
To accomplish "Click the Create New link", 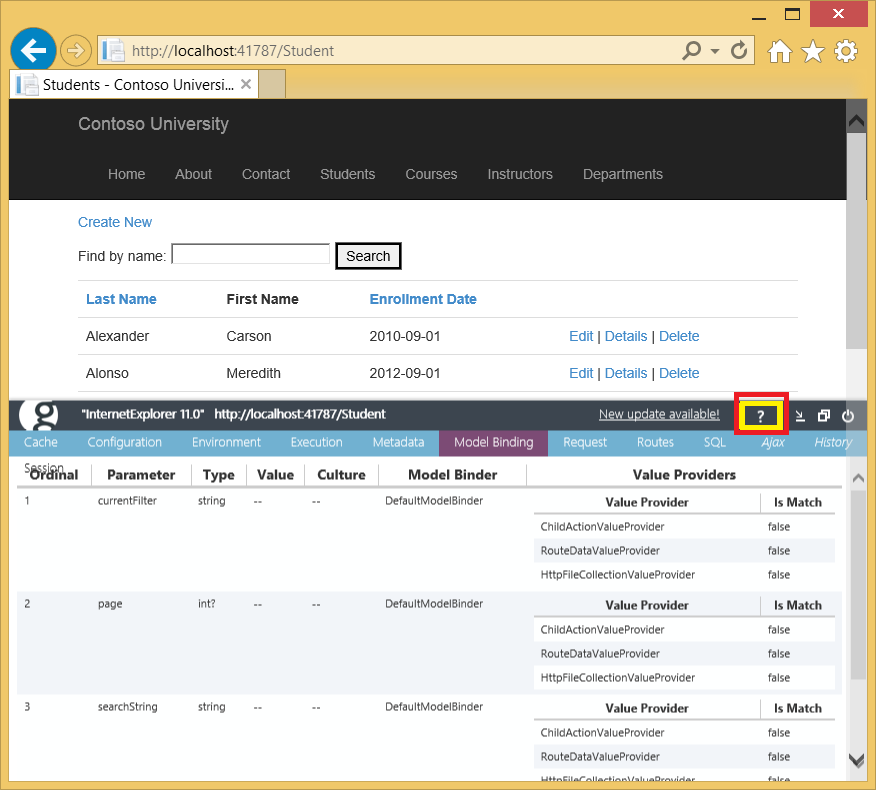I will point(114,222).
